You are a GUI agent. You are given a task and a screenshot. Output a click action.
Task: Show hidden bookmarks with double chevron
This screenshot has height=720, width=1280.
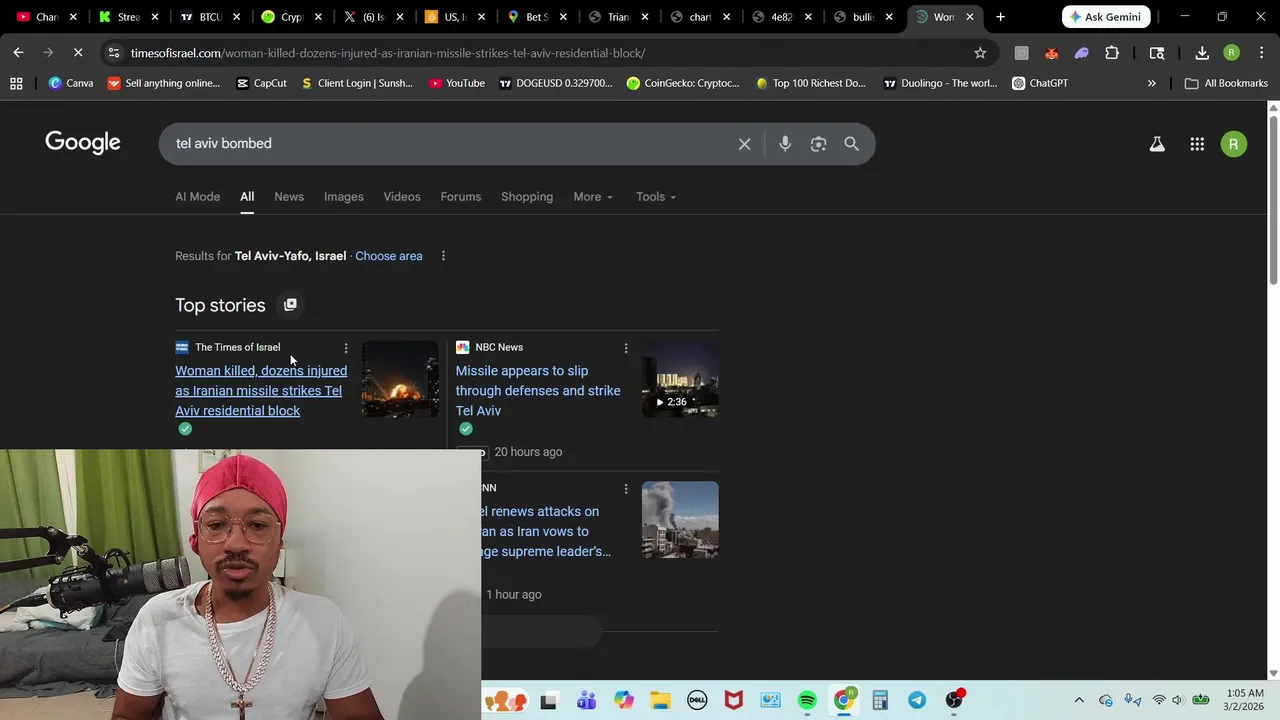point(1151,83)
